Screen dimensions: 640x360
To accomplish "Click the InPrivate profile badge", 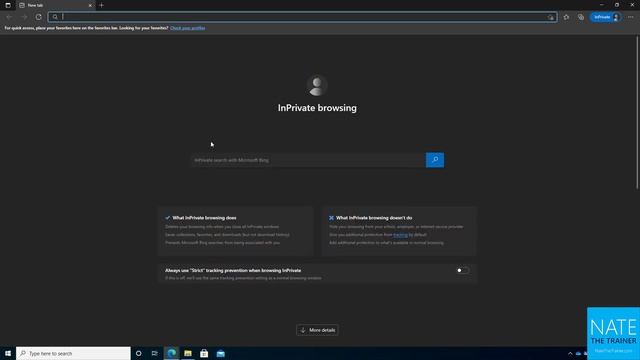I will click(606, 17).
